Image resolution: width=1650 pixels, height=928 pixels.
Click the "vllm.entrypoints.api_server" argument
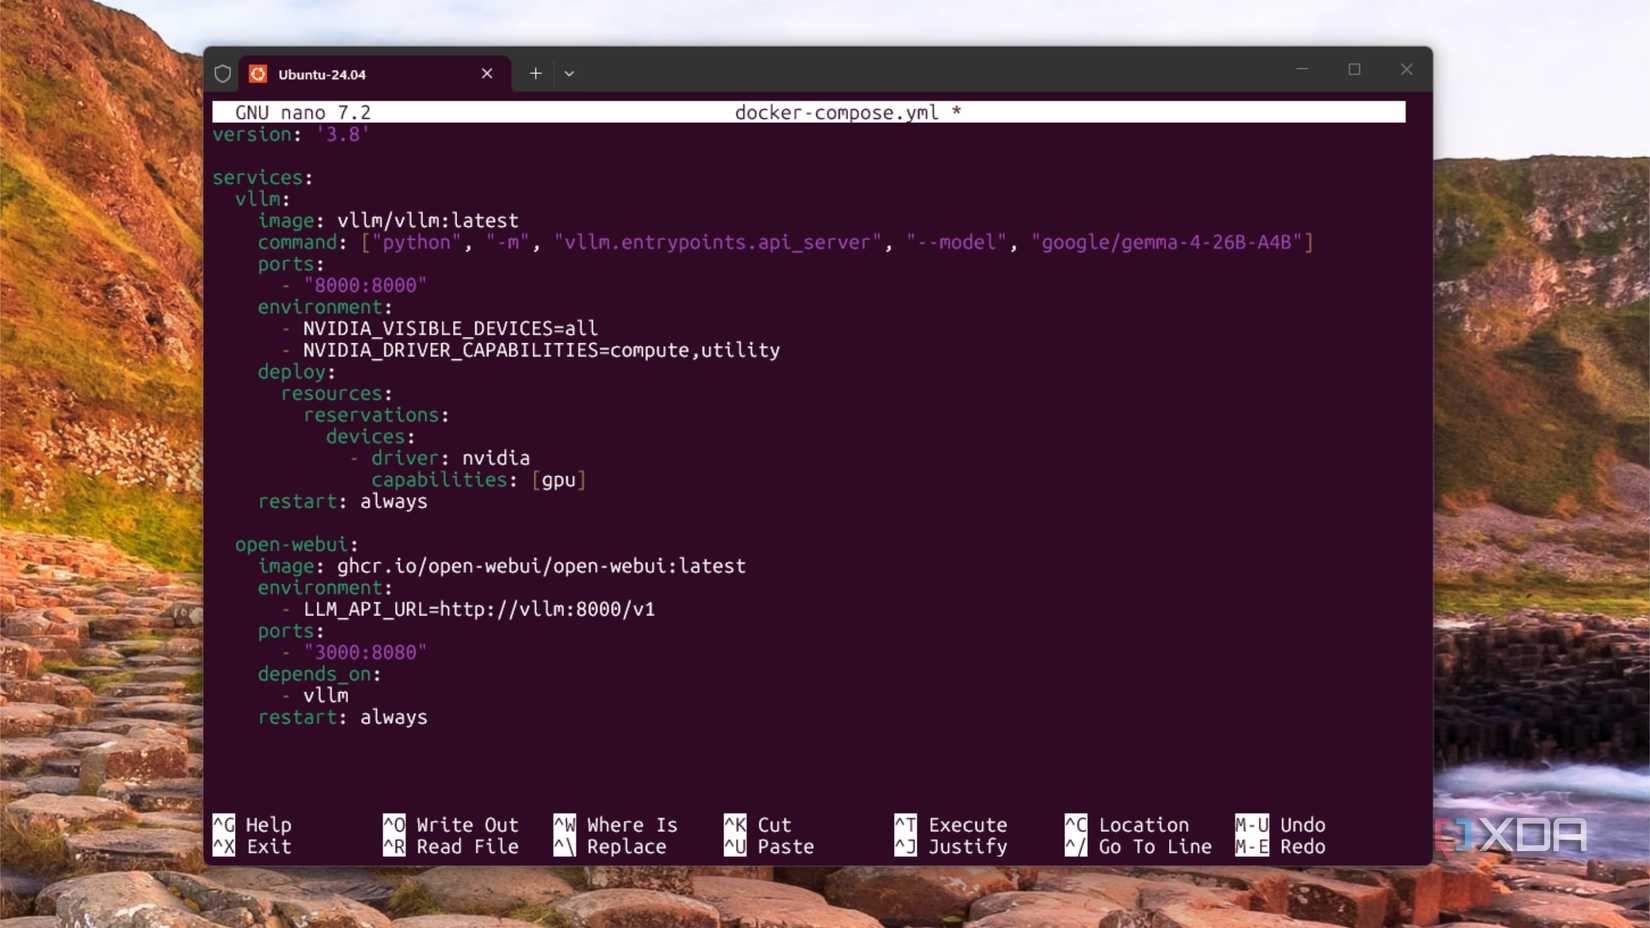coord(717,242)
